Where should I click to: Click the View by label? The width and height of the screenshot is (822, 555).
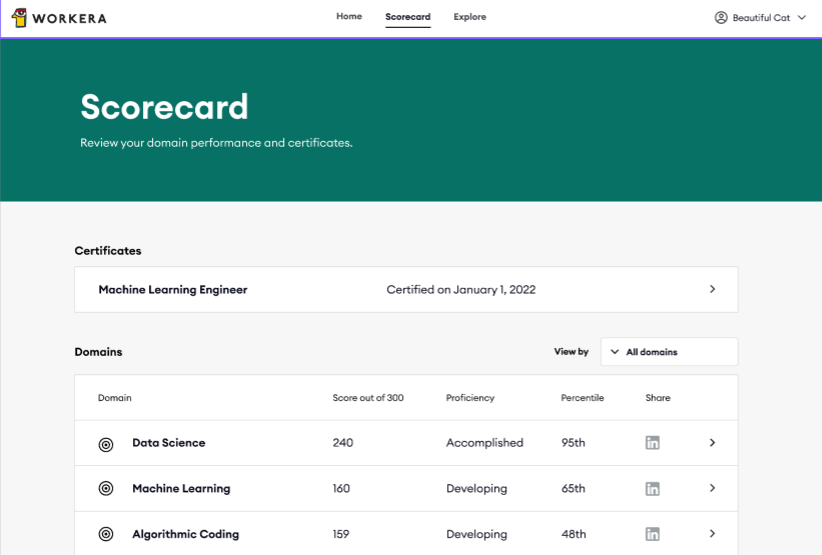pyautogui.click(x=571, y=352)
